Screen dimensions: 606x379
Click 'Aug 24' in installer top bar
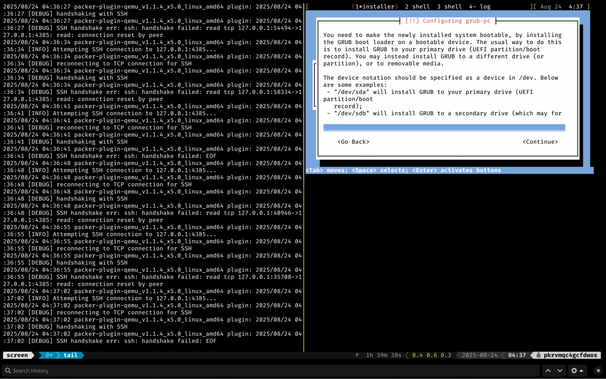551,7
